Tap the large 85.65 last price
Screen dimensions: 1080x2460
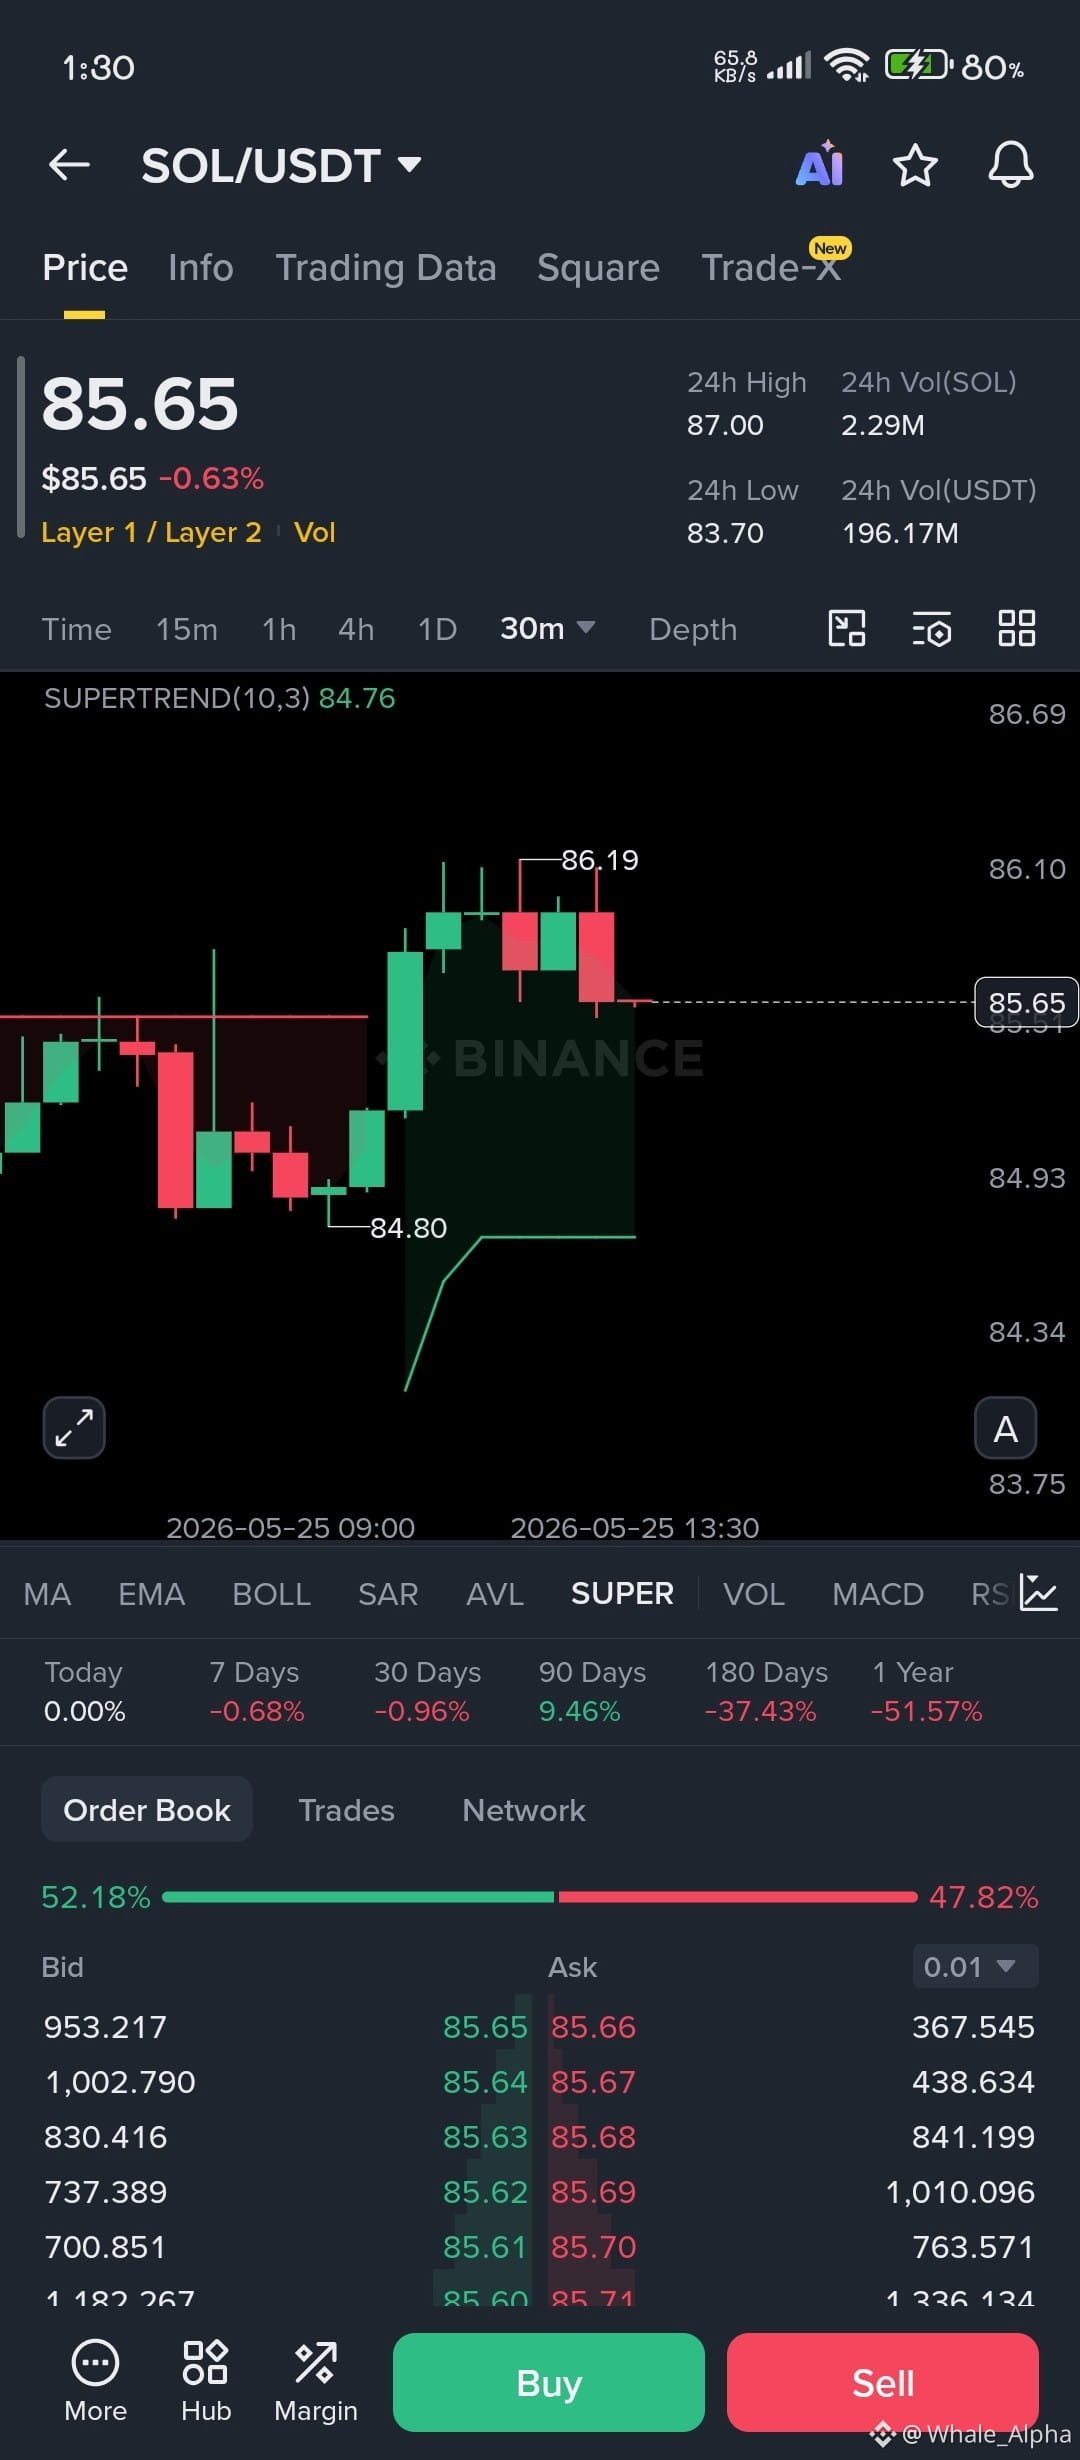pos(140,404)
